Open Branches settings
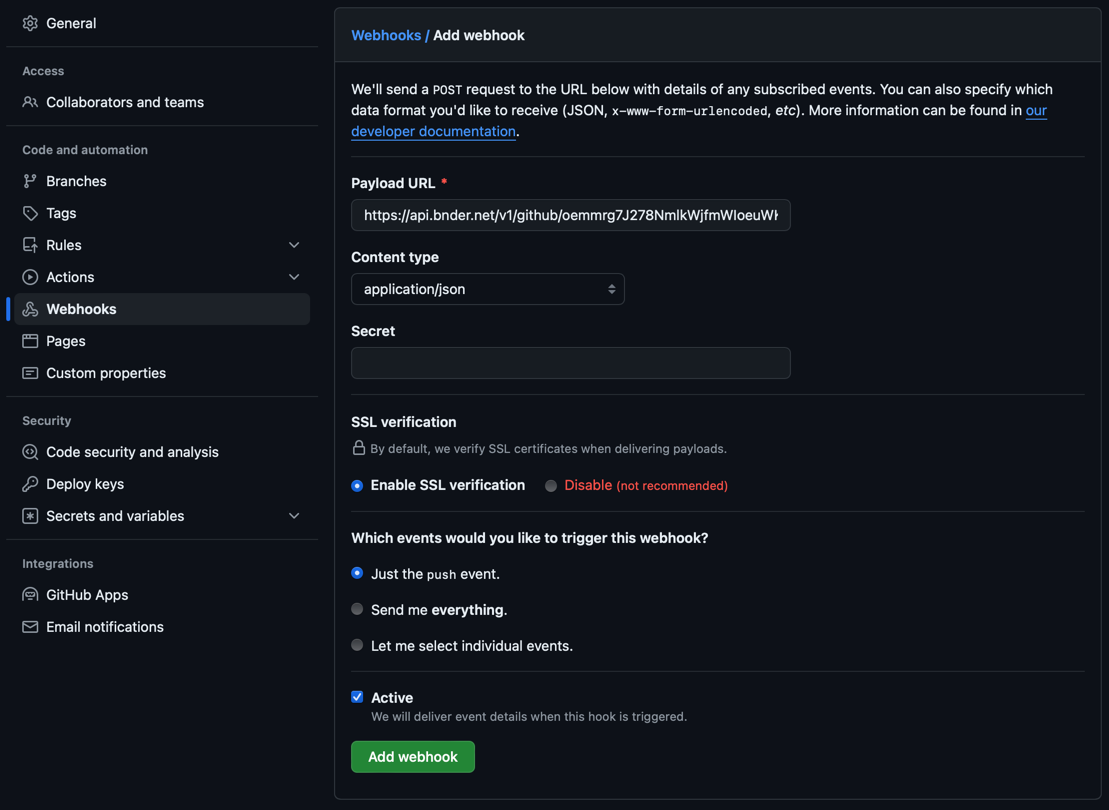This screenshot has width=1109, height=810. point(162,181)
